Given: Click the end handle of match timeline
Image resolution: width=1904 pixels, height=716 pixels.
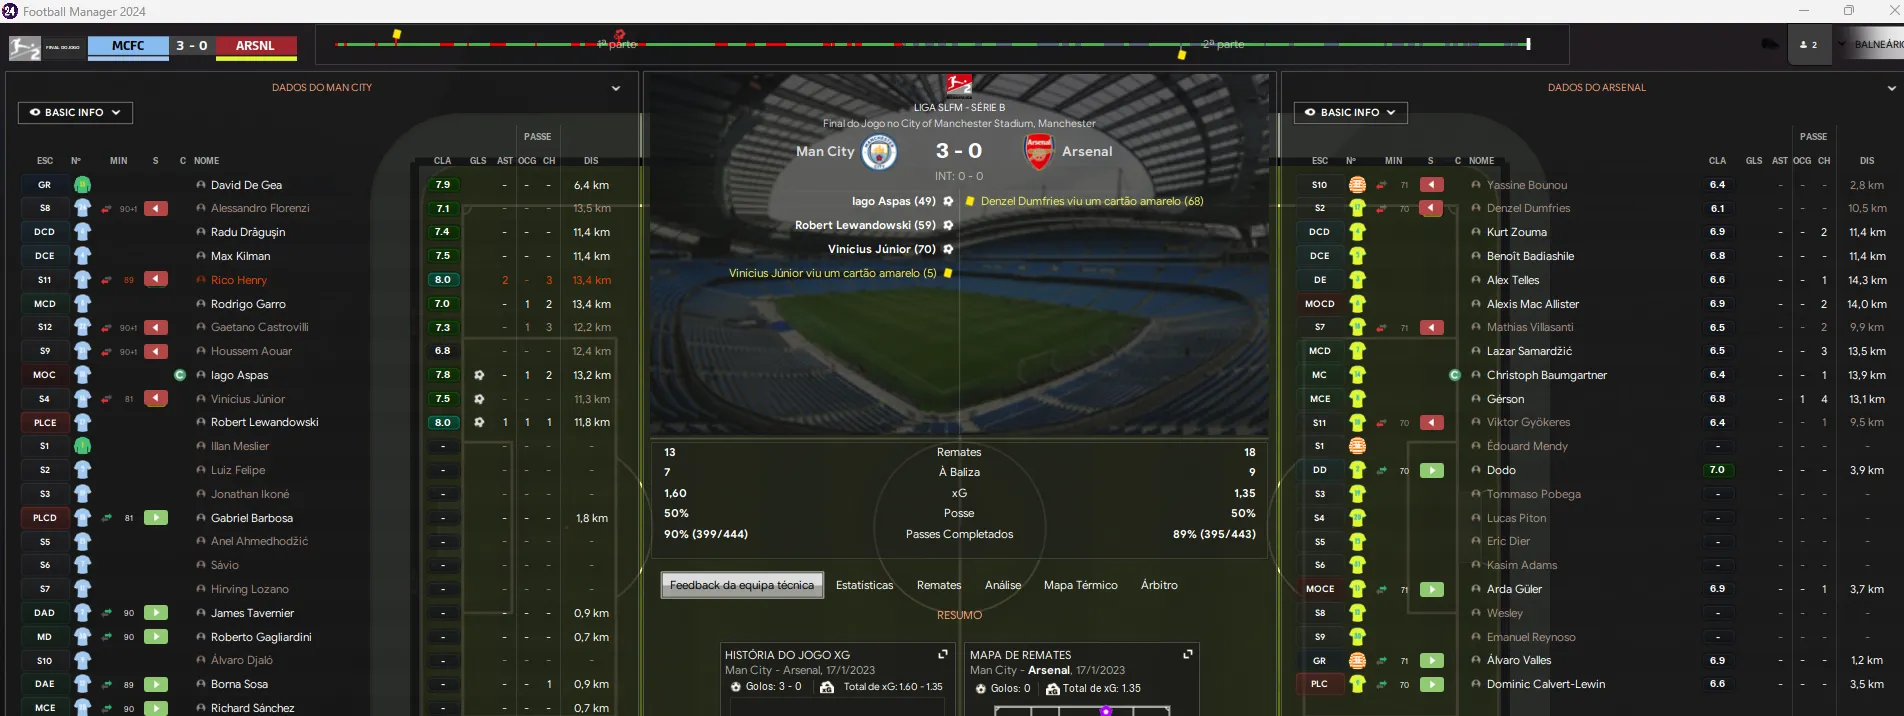Looking at the screenshot, I should [1528, 44].
